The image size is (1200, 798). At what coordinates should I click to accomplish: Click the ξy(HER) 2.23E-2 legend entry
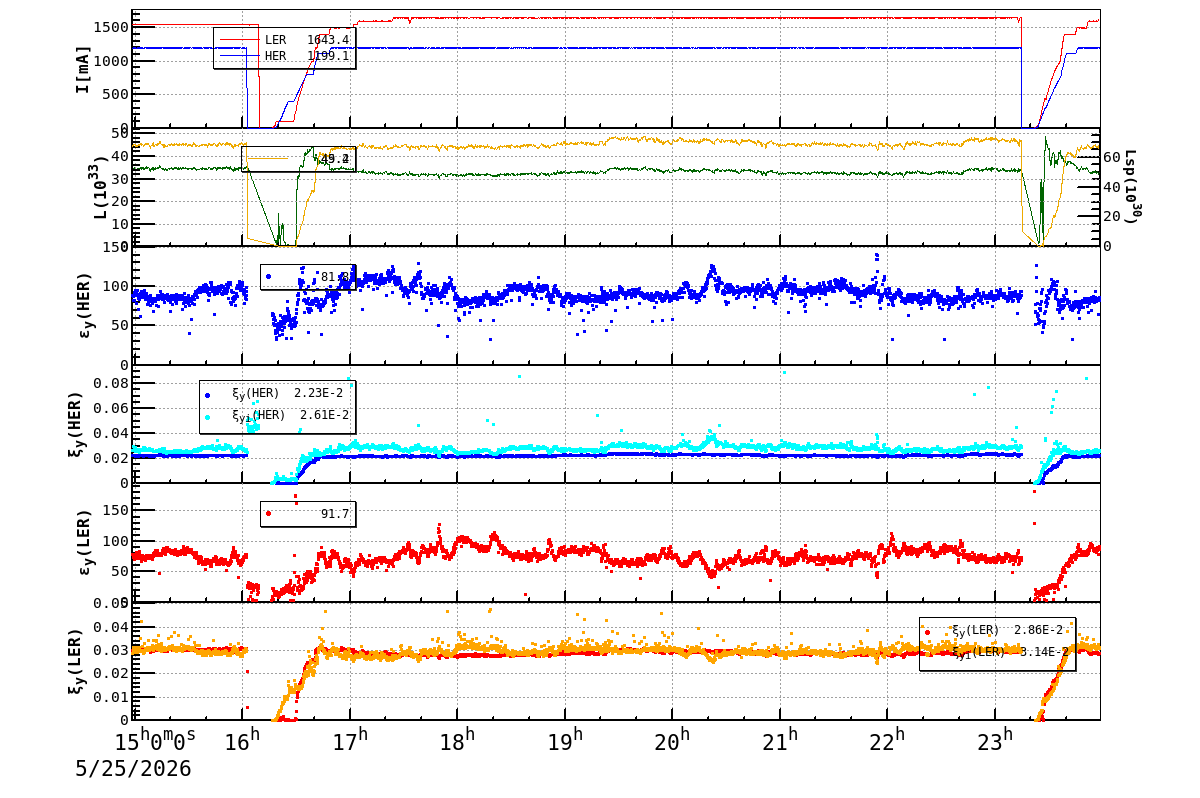276,394
